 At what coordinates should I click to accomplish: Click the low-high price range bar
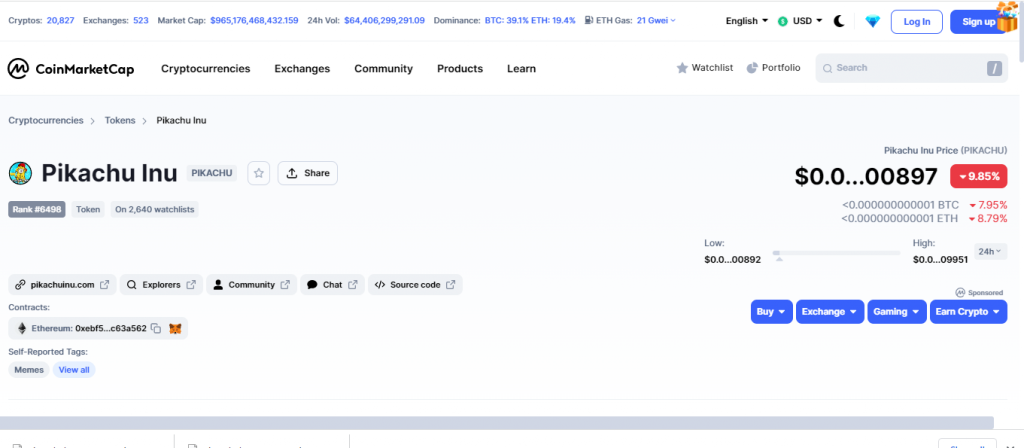click(x=837, y=253)
